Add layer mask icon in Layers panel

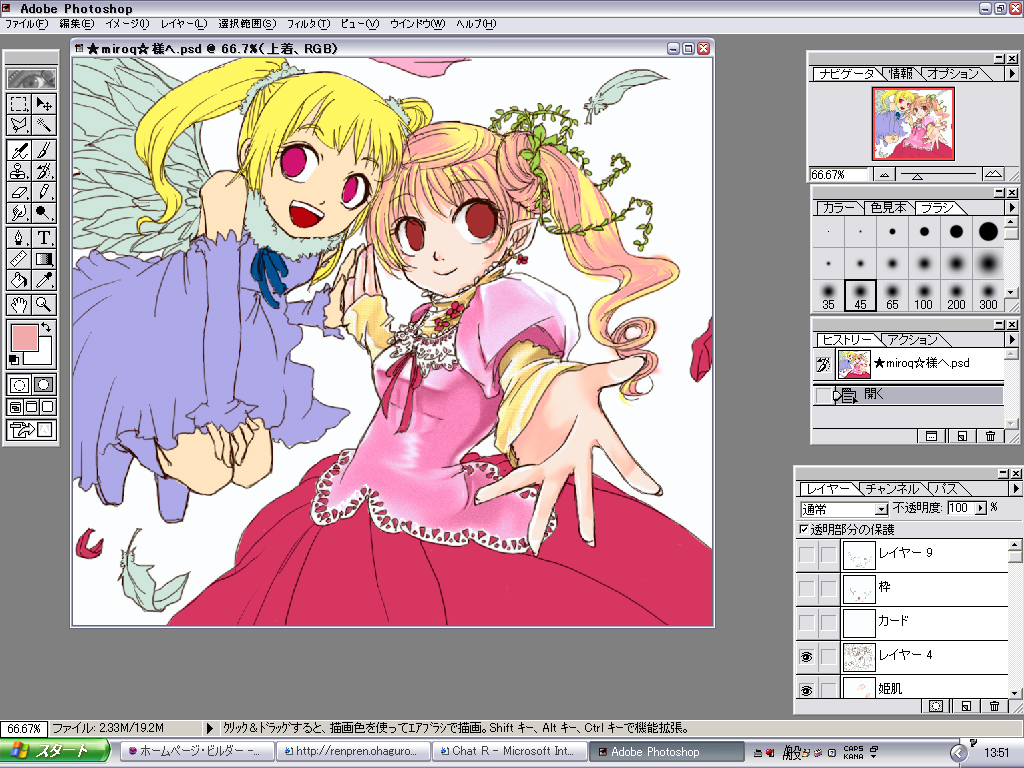tap(936, 705)
